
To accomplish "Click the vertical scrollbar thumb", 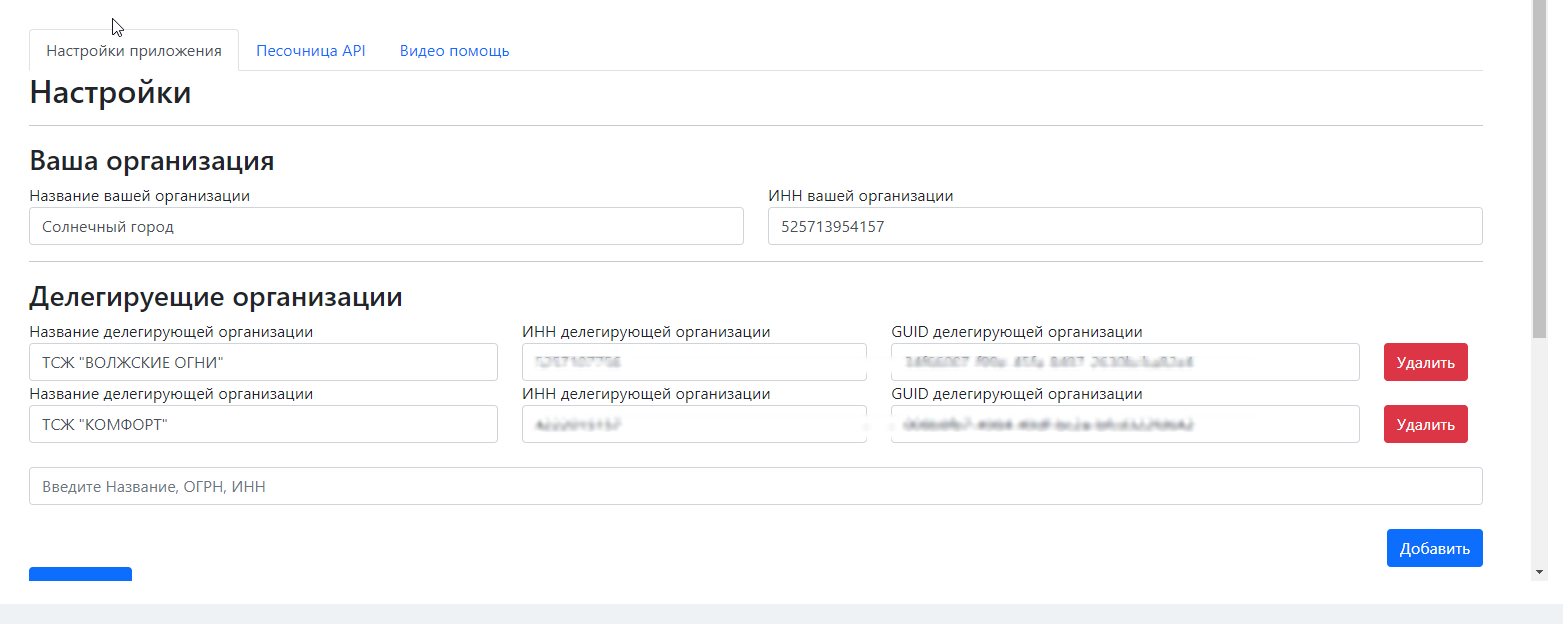I will 1539,170.
